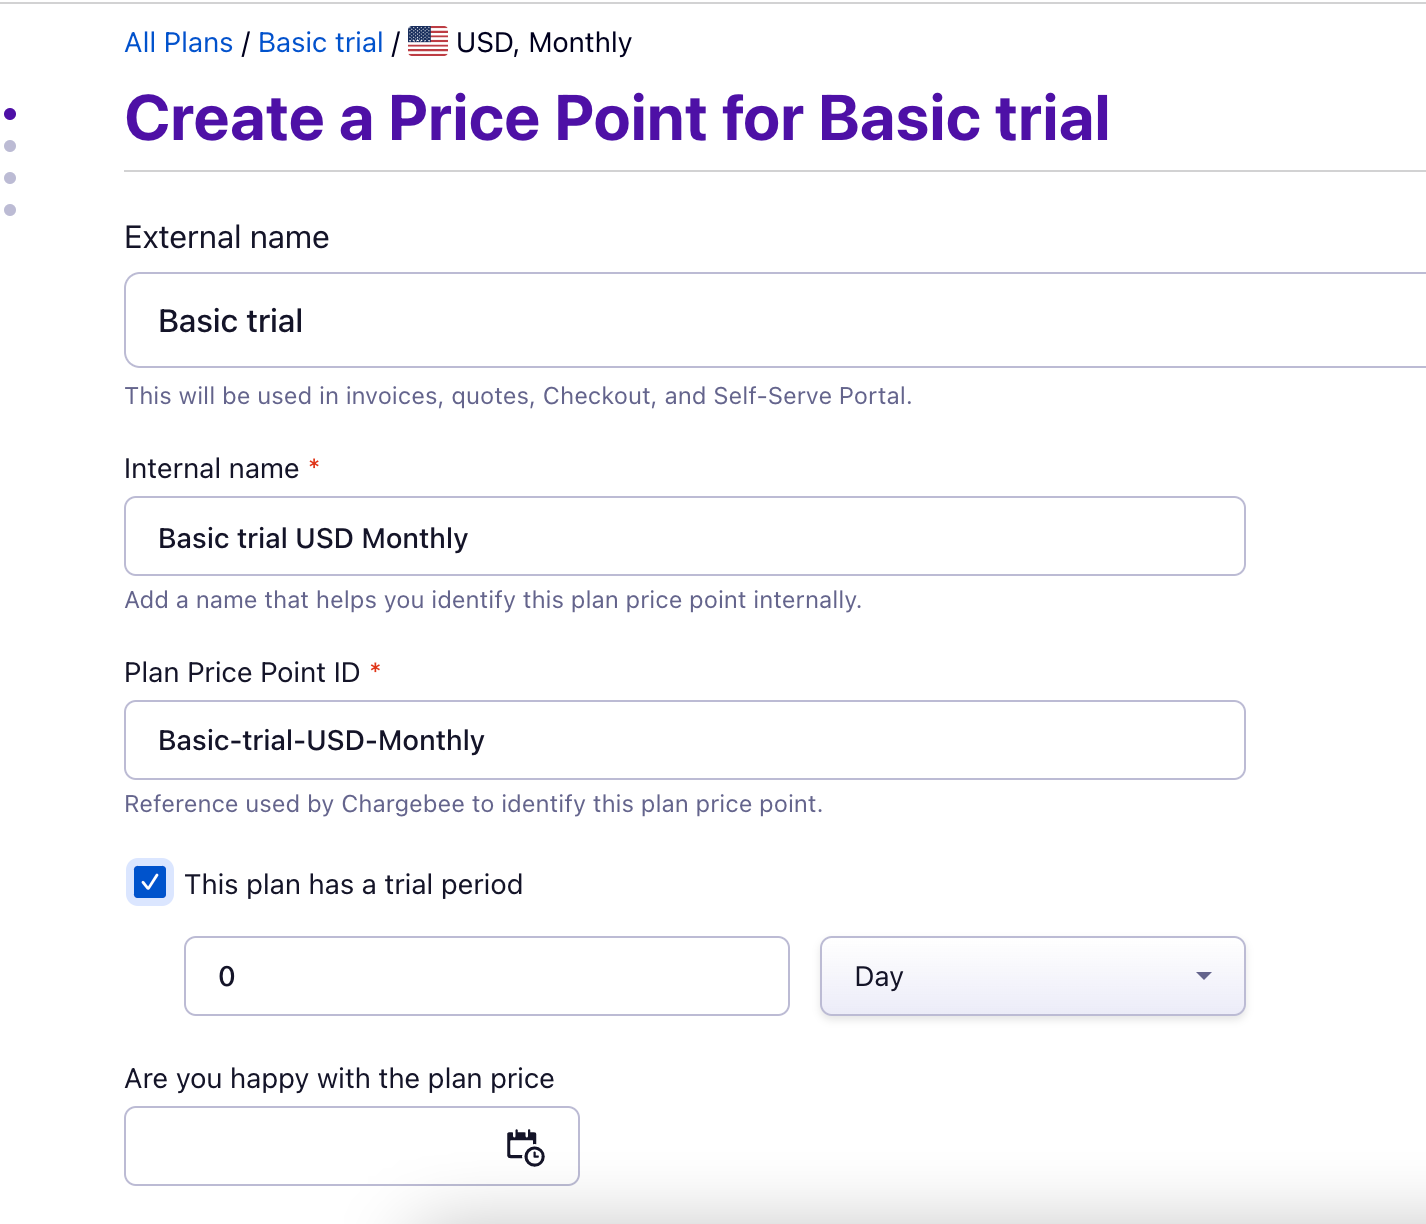Select the fourth step dot in sidebar
Screen dimensions: 1426x1224
tap(10, 210)
